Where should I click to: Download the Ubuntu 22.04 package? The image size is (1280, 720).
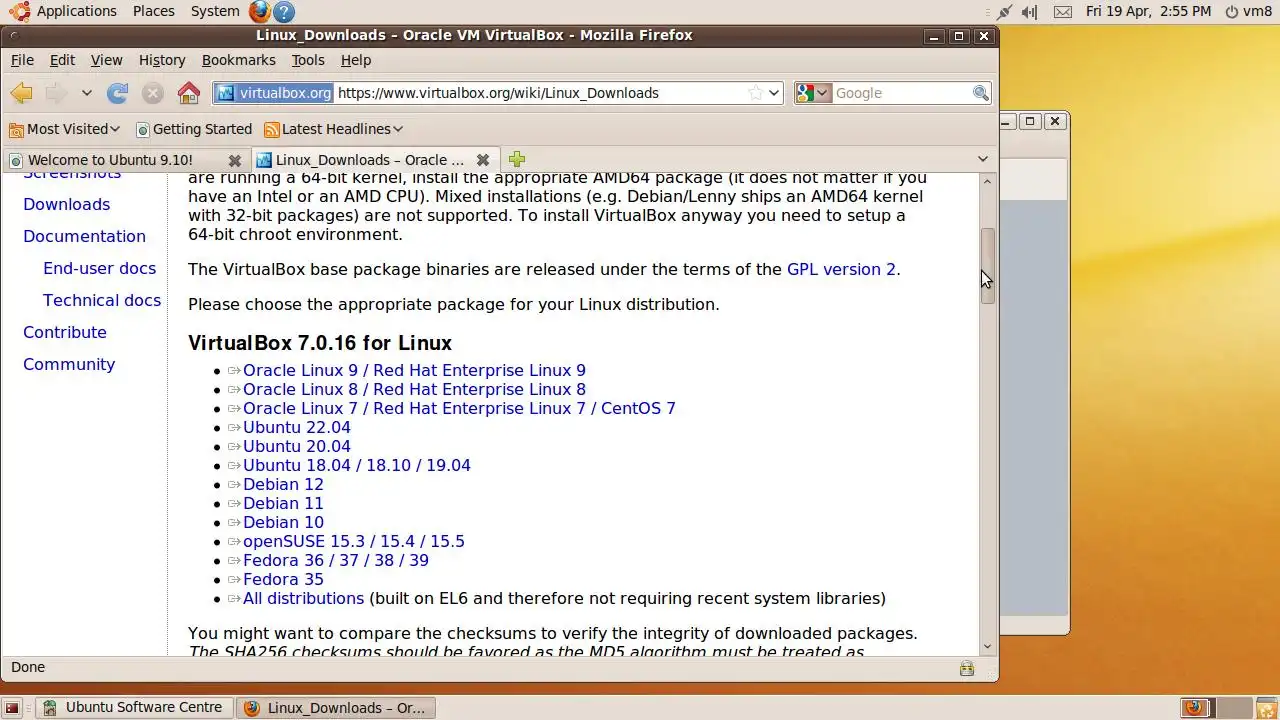297,427
